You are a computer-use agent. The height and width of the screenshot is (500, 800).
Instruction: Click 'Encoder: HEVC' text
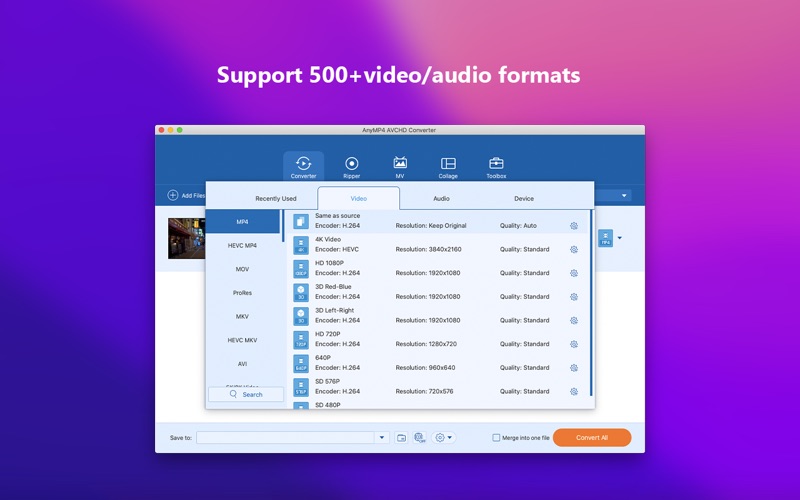(x=337, y=249)
